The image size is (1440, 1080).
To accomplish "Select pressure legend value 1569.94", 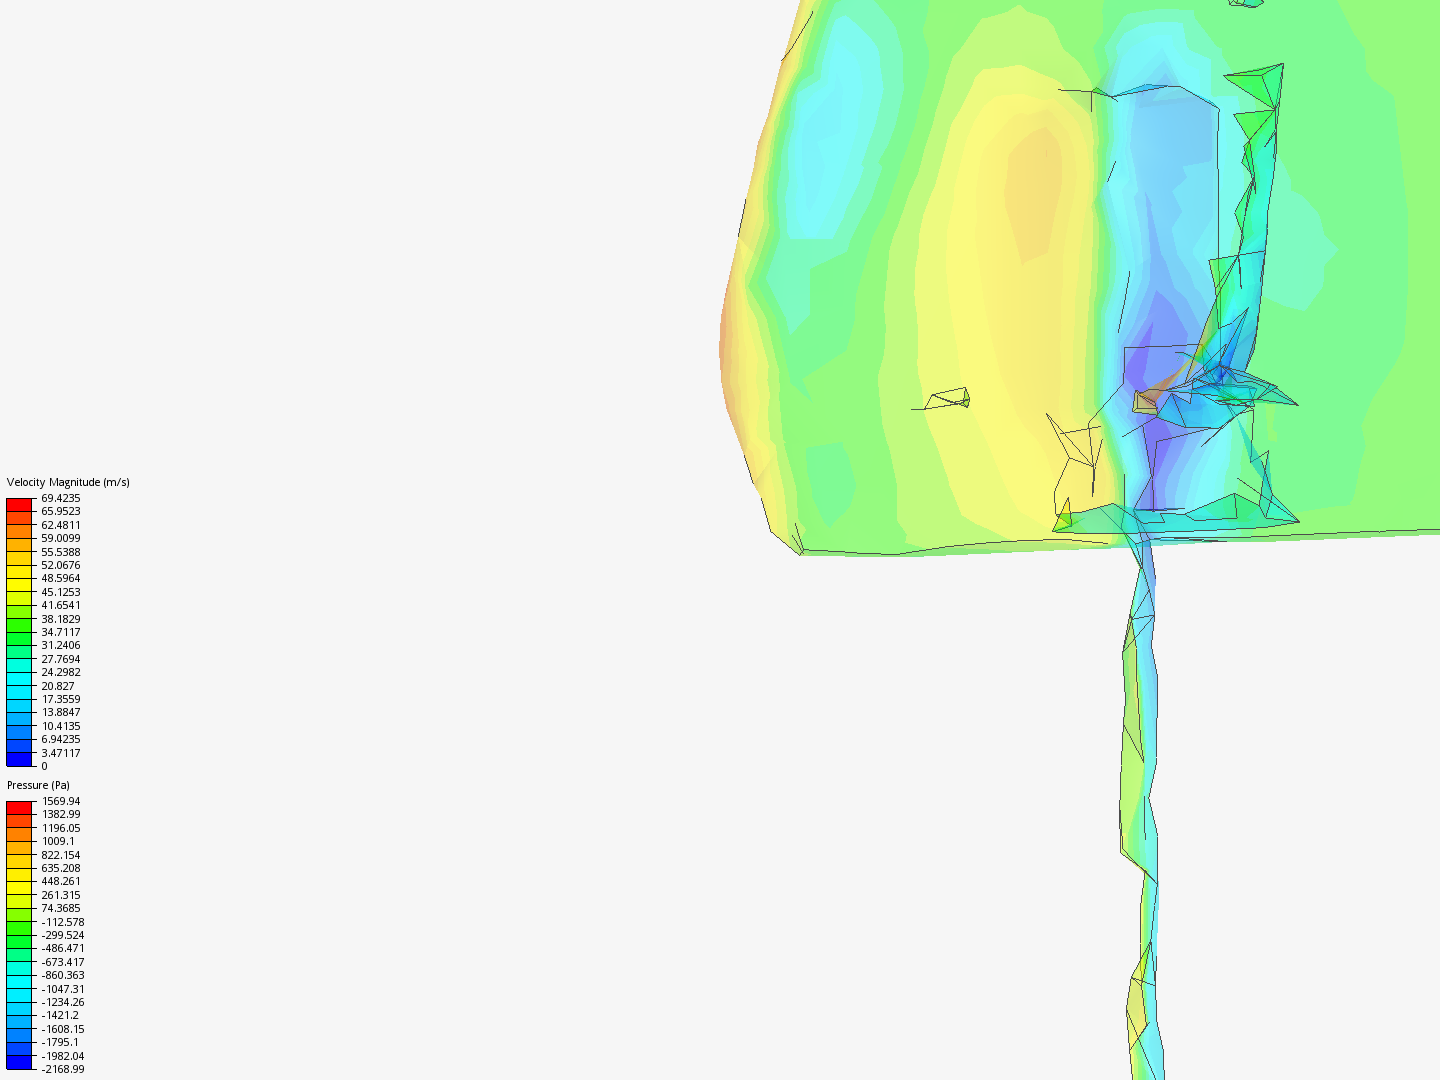I will pyautogui.click(x=61, y=801).
